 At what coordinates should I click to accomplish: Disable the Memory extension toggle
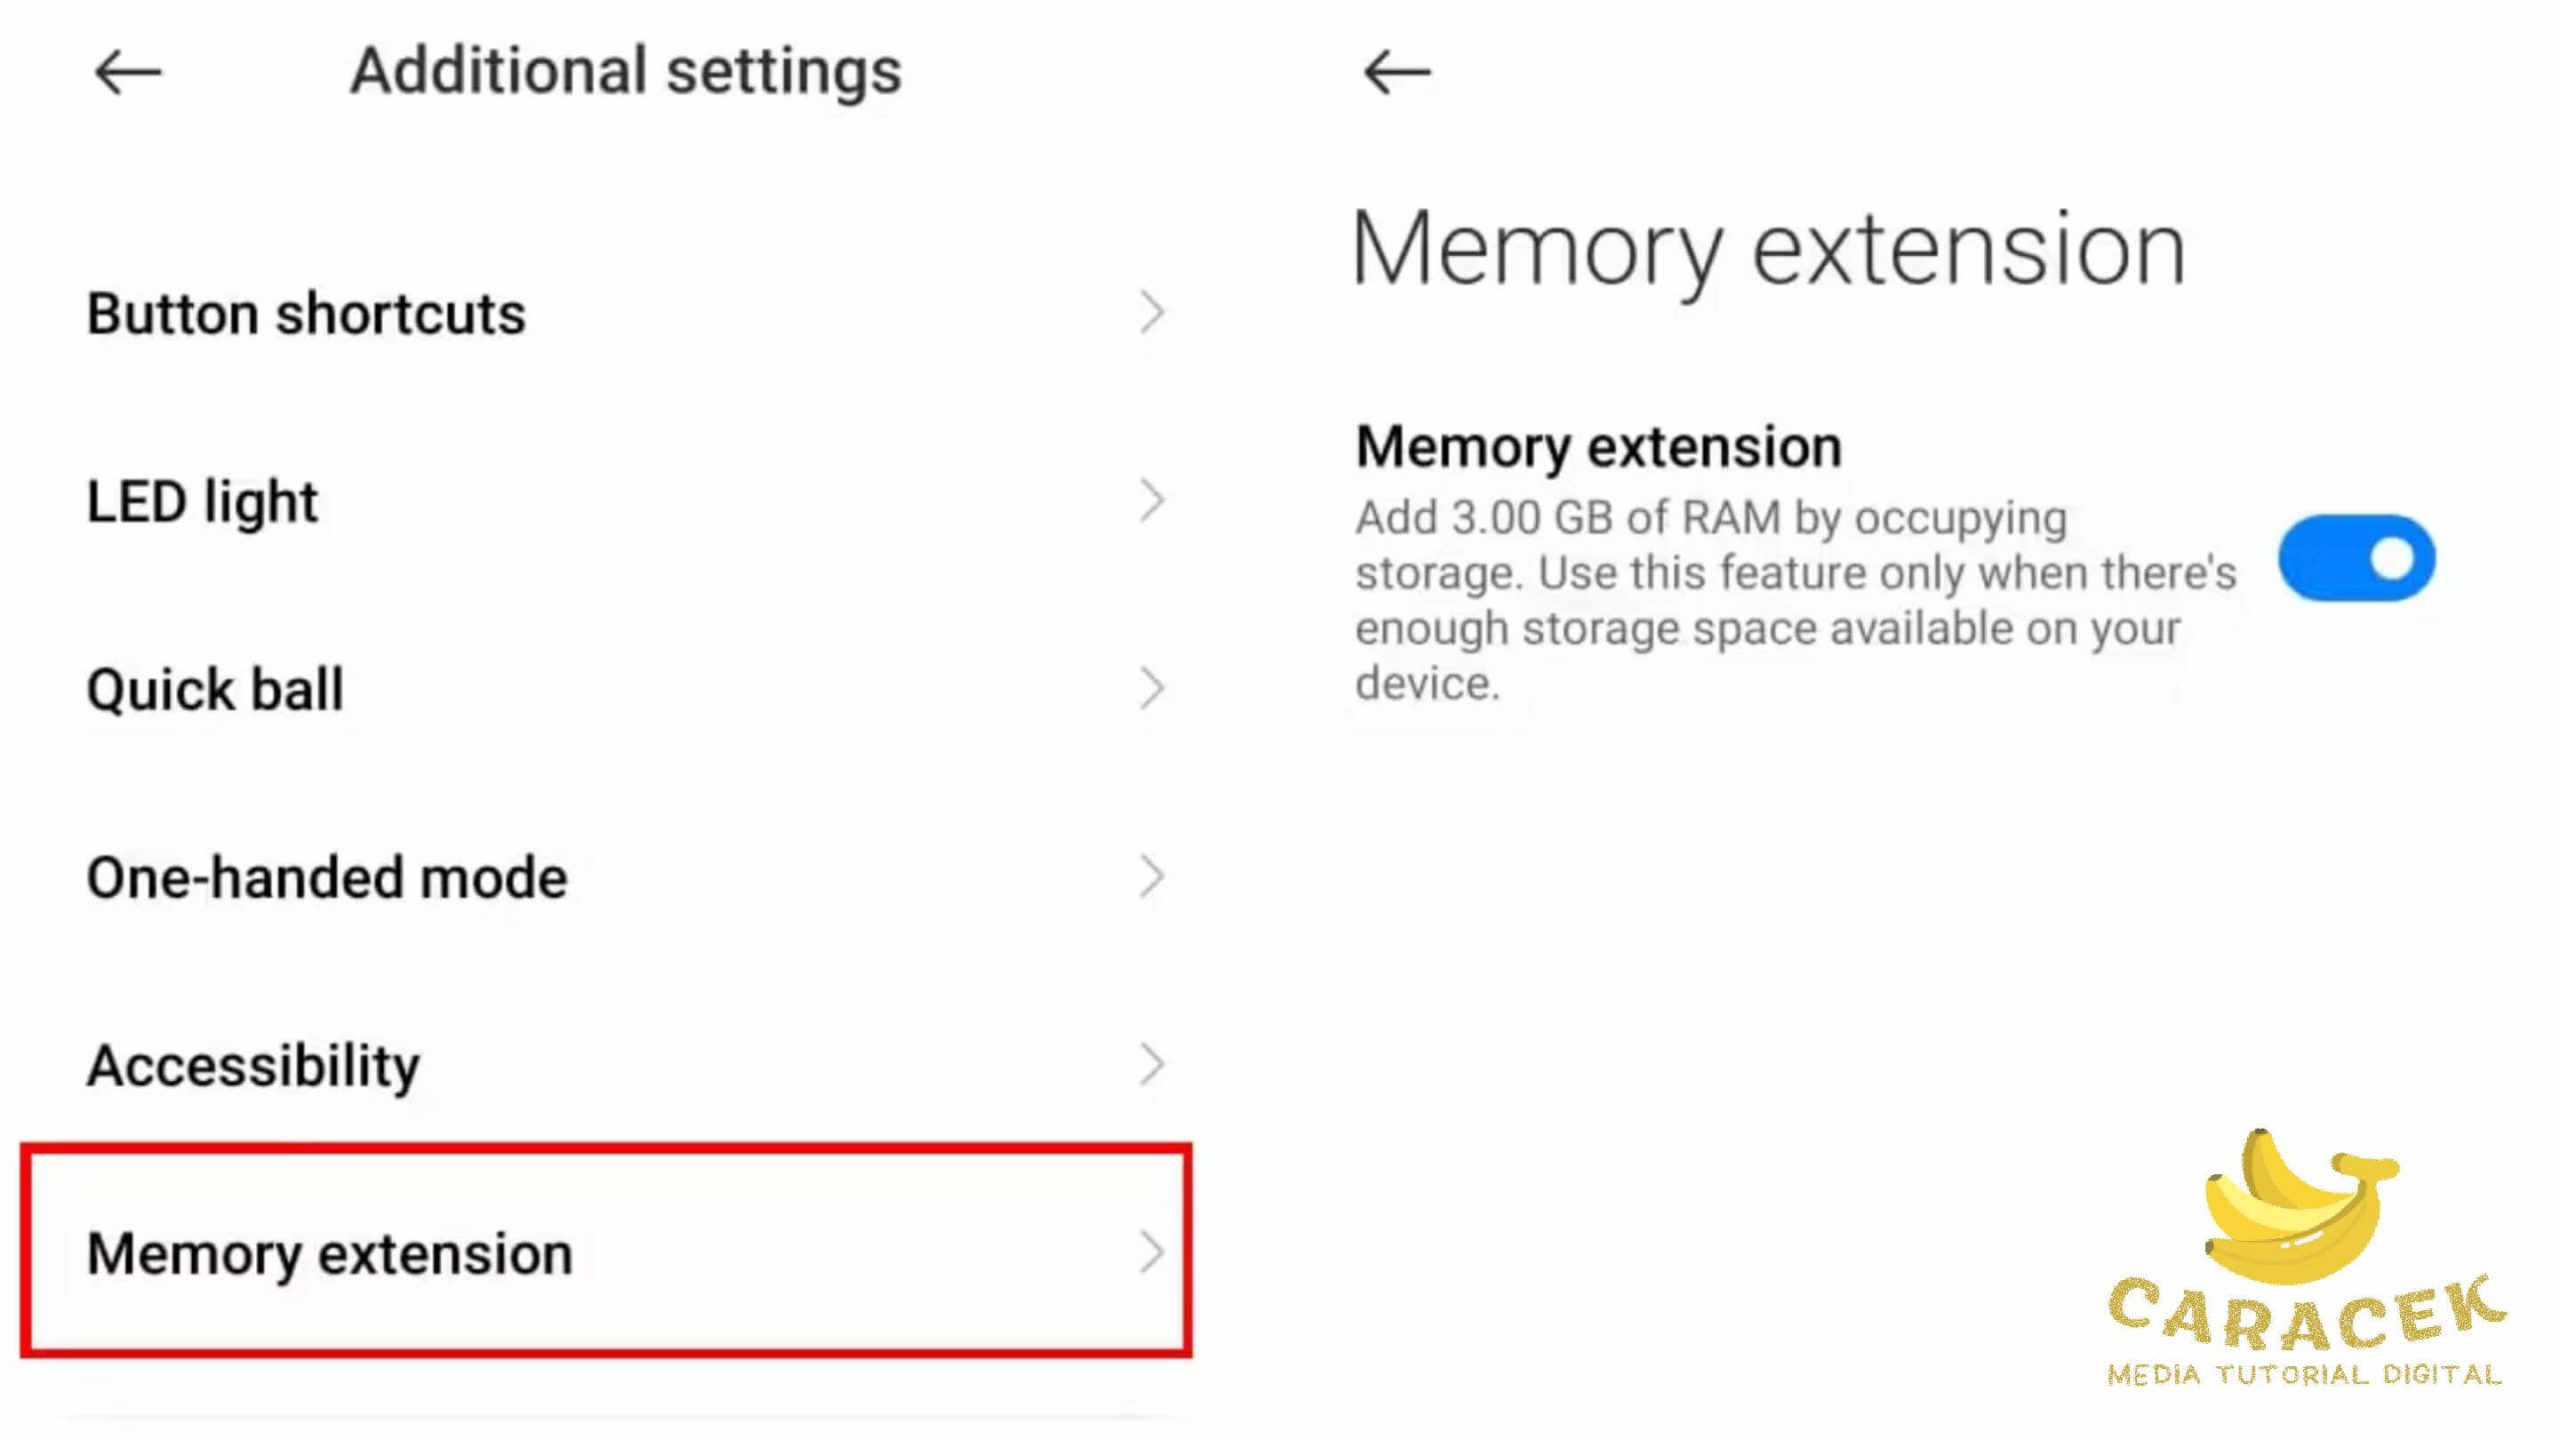2356,558
